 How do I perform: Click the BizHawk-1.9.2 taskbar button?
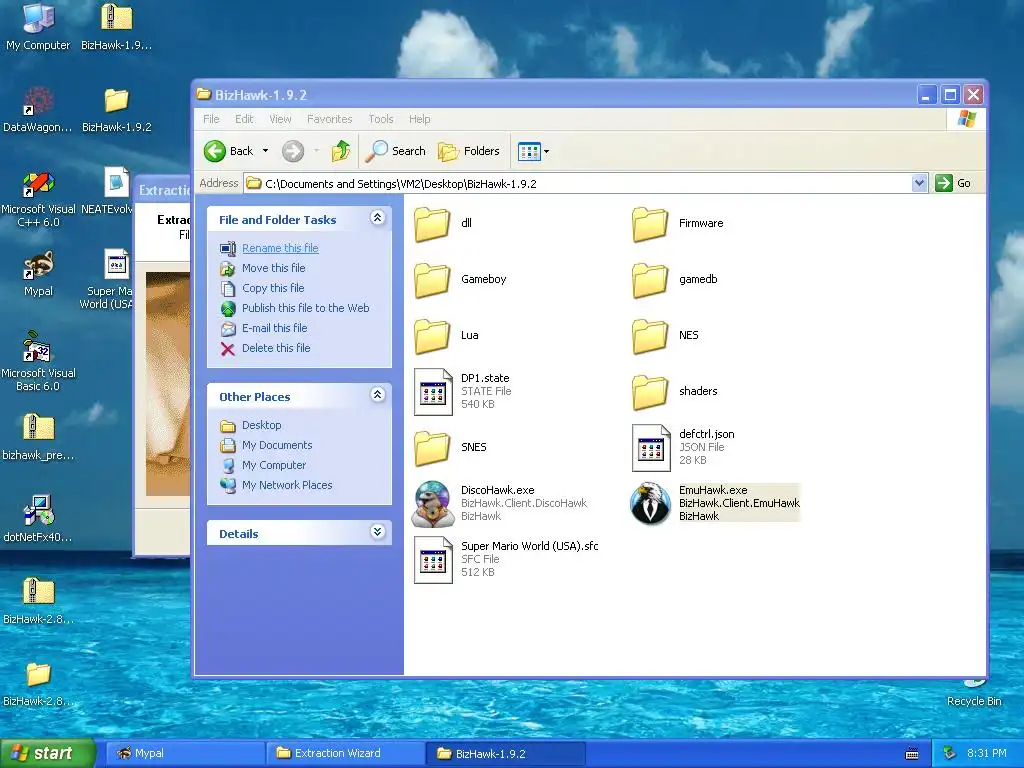click(505, 753)
